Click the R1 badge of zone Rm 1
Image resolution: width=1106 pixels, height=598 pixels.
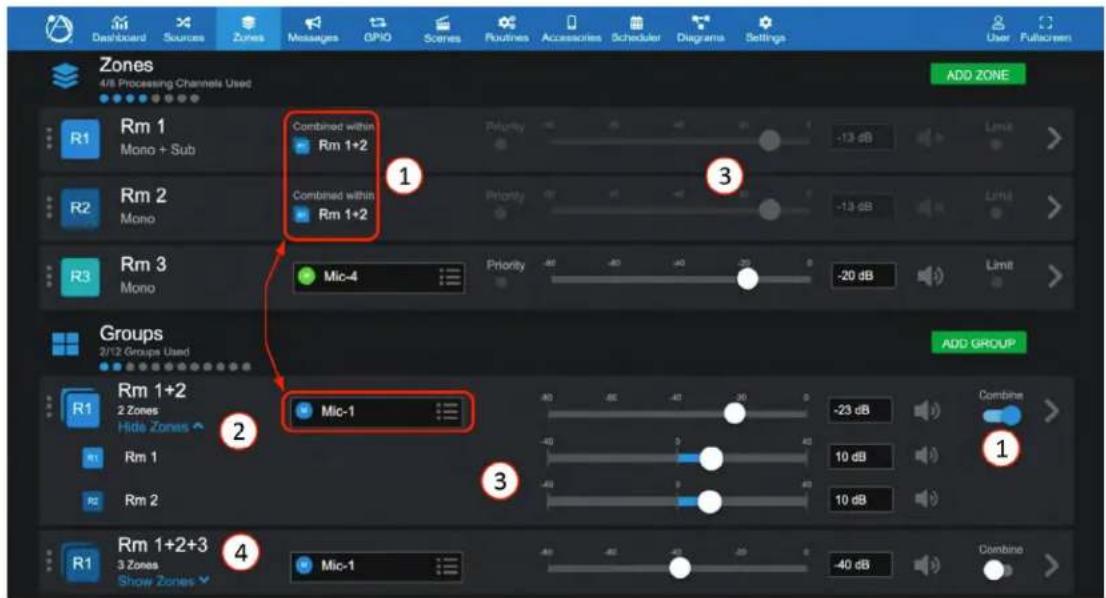pyautogui.click(x=80, y=138)
